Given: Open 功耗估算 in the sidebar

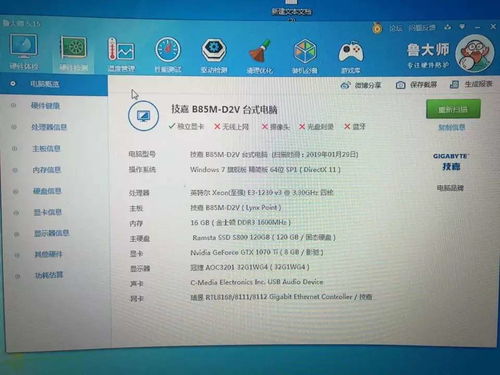Looking at the screenshot, I should pos(49,275).
